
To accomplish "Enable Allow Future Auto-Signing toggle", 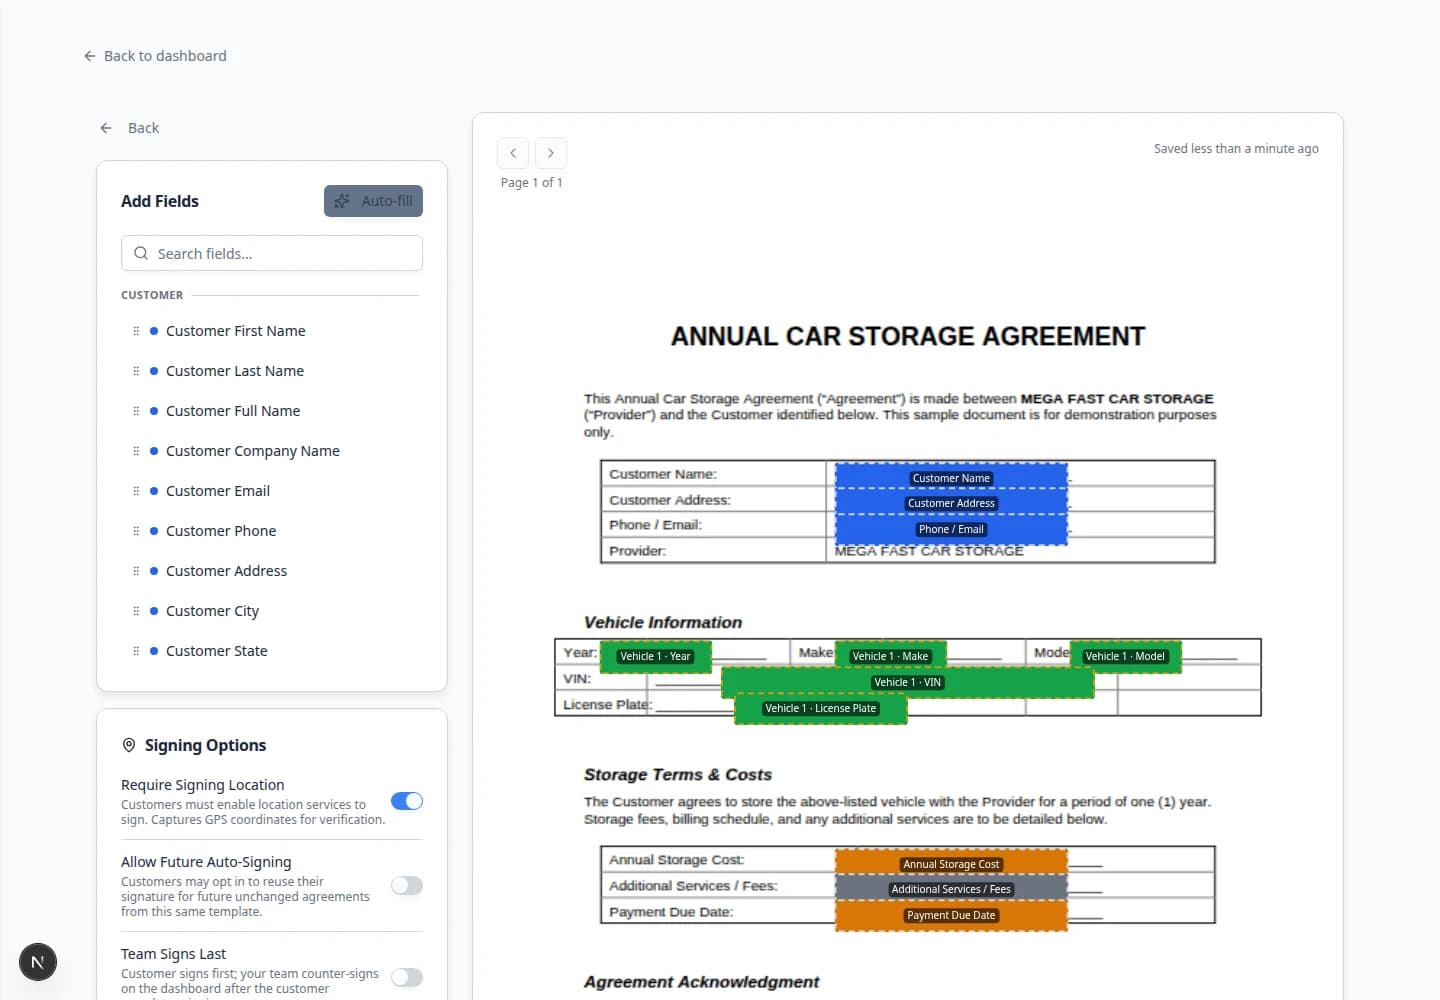I will tap(407, 885).
